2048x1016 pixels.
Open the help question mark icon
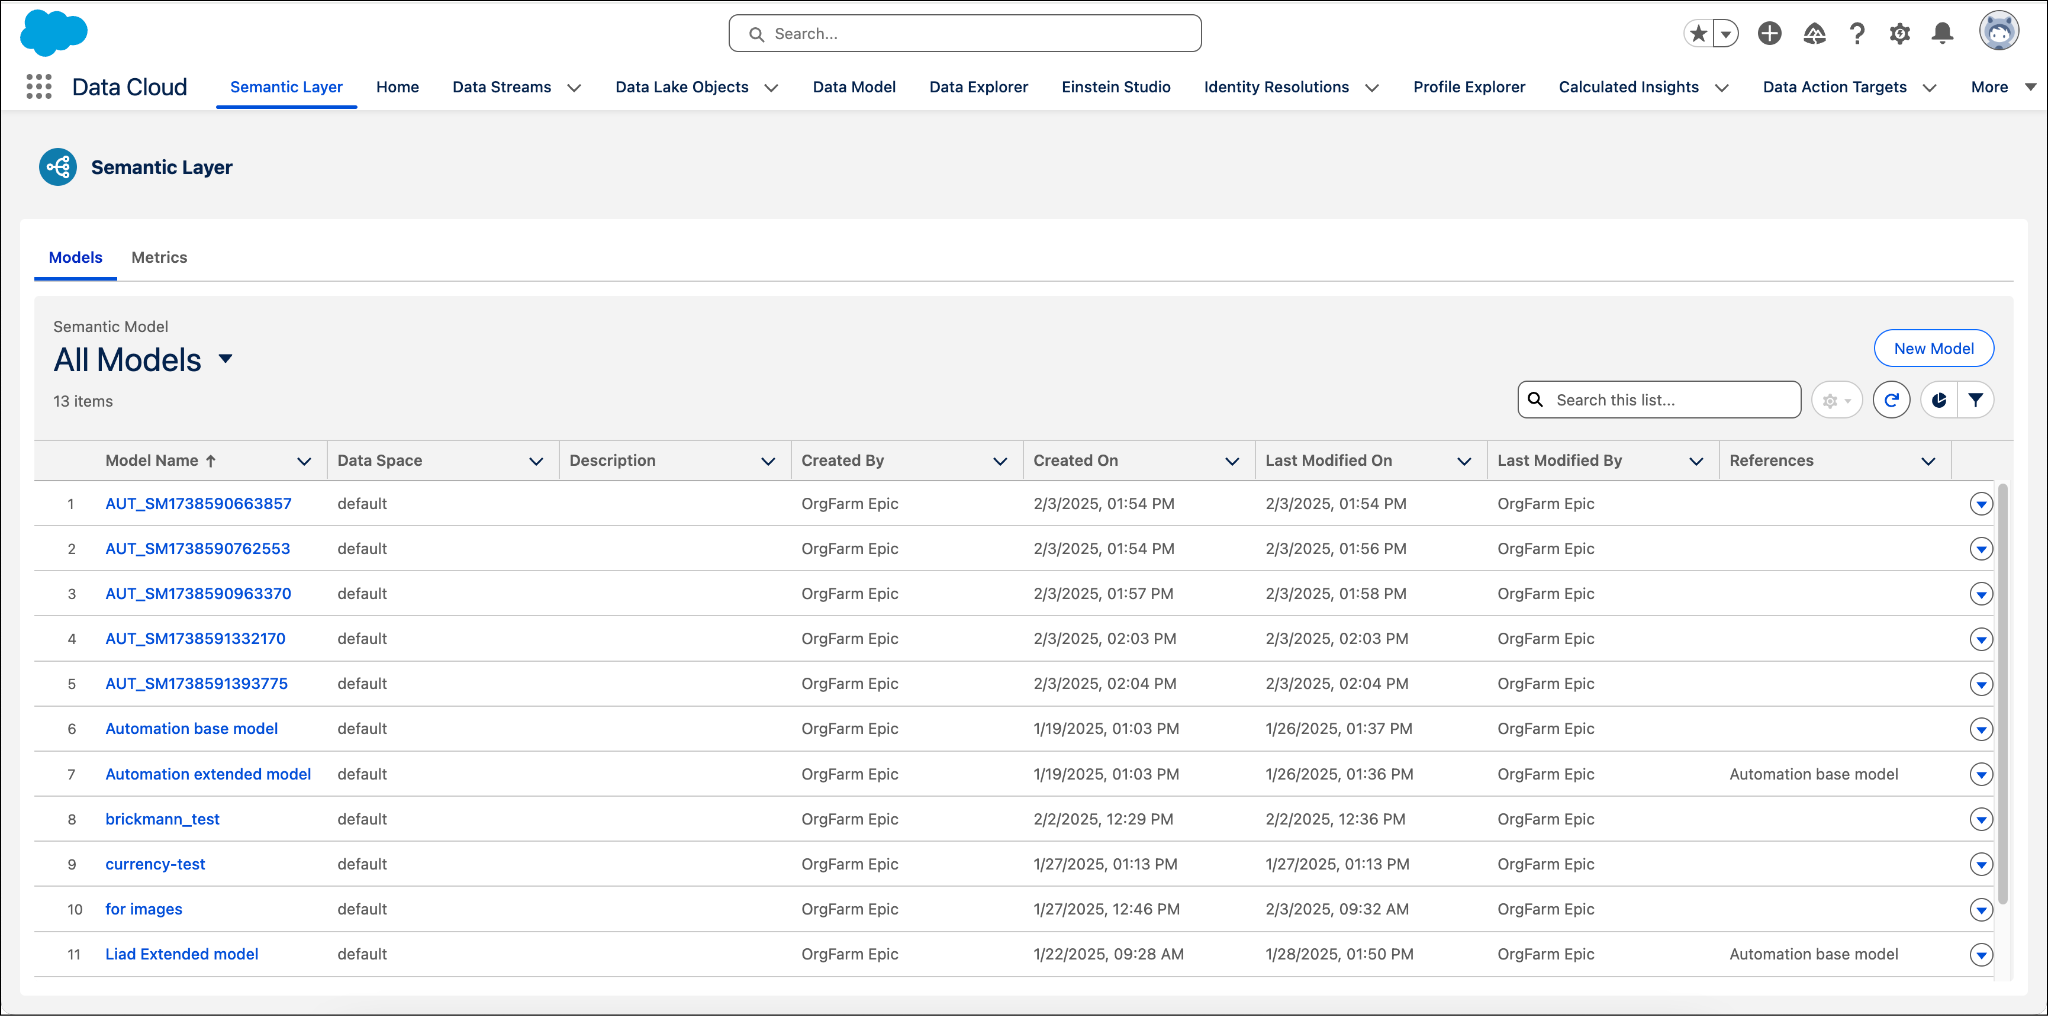1857,34
